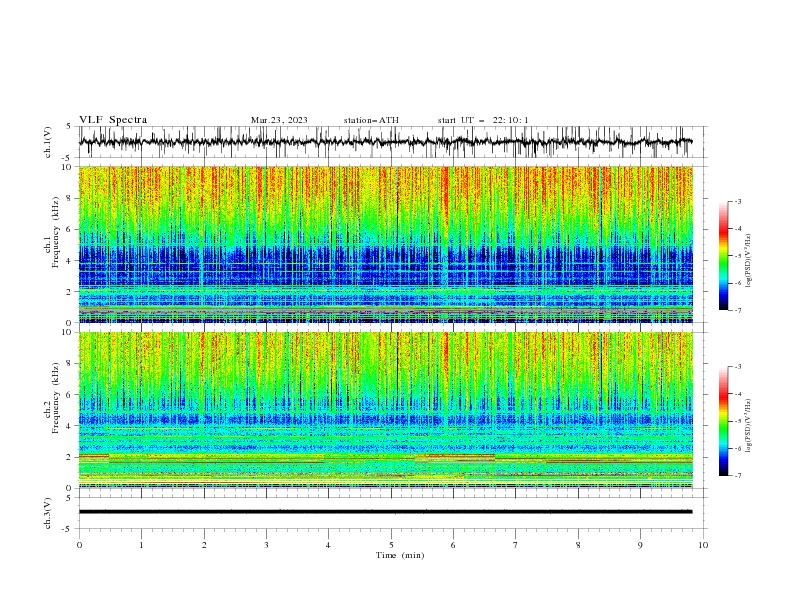Click the ch.3 flat black voltage trace
Viewport: 792px width, 612px height.
point(385,512)
